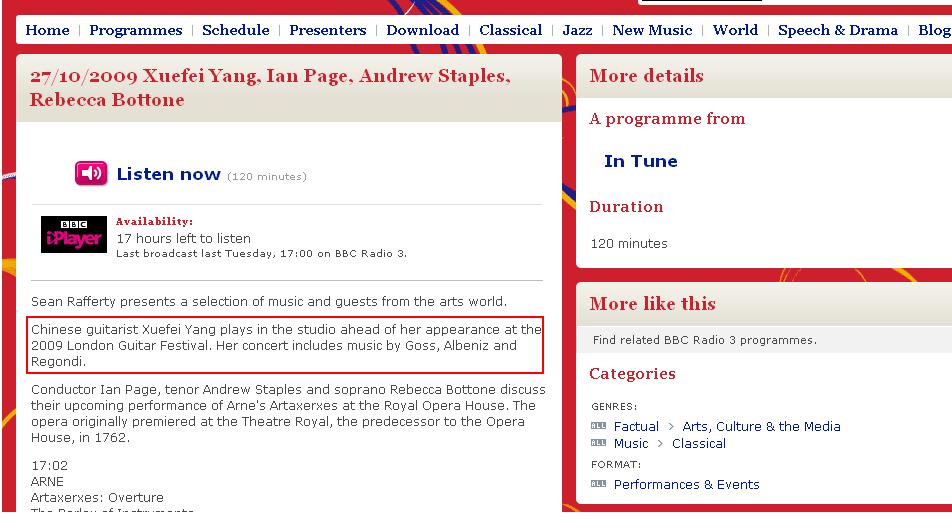
Task: Click the '17 hours left to listen' text
Action: point(184,239)
